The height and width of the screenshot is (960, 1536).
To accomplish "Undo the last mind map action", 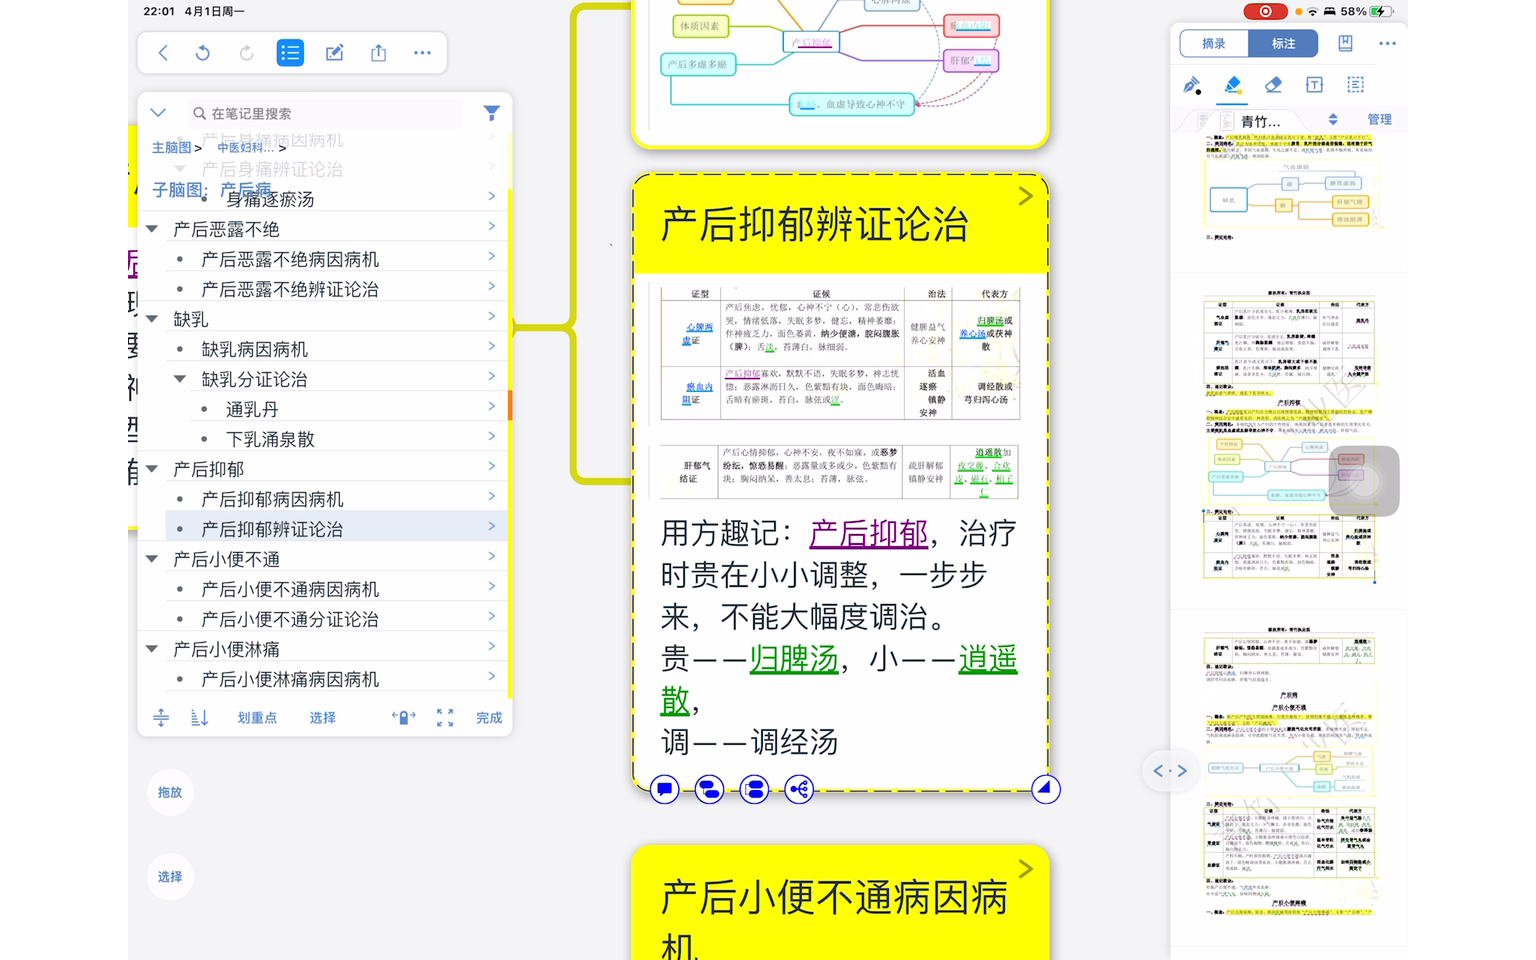I will [203, 53].
